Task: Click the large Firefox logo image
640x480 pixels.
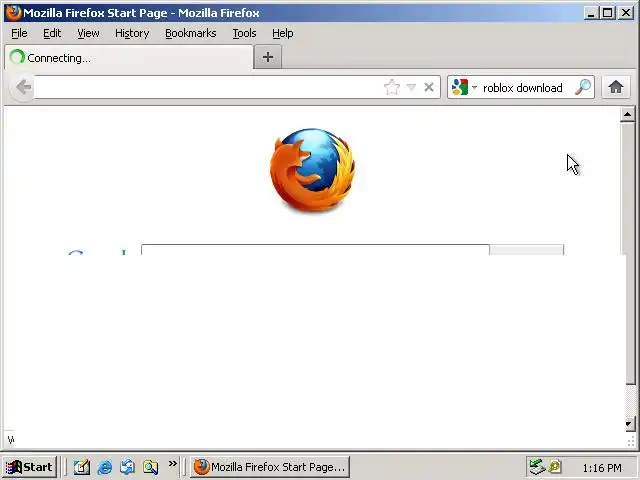Action: tap(313, 170)
